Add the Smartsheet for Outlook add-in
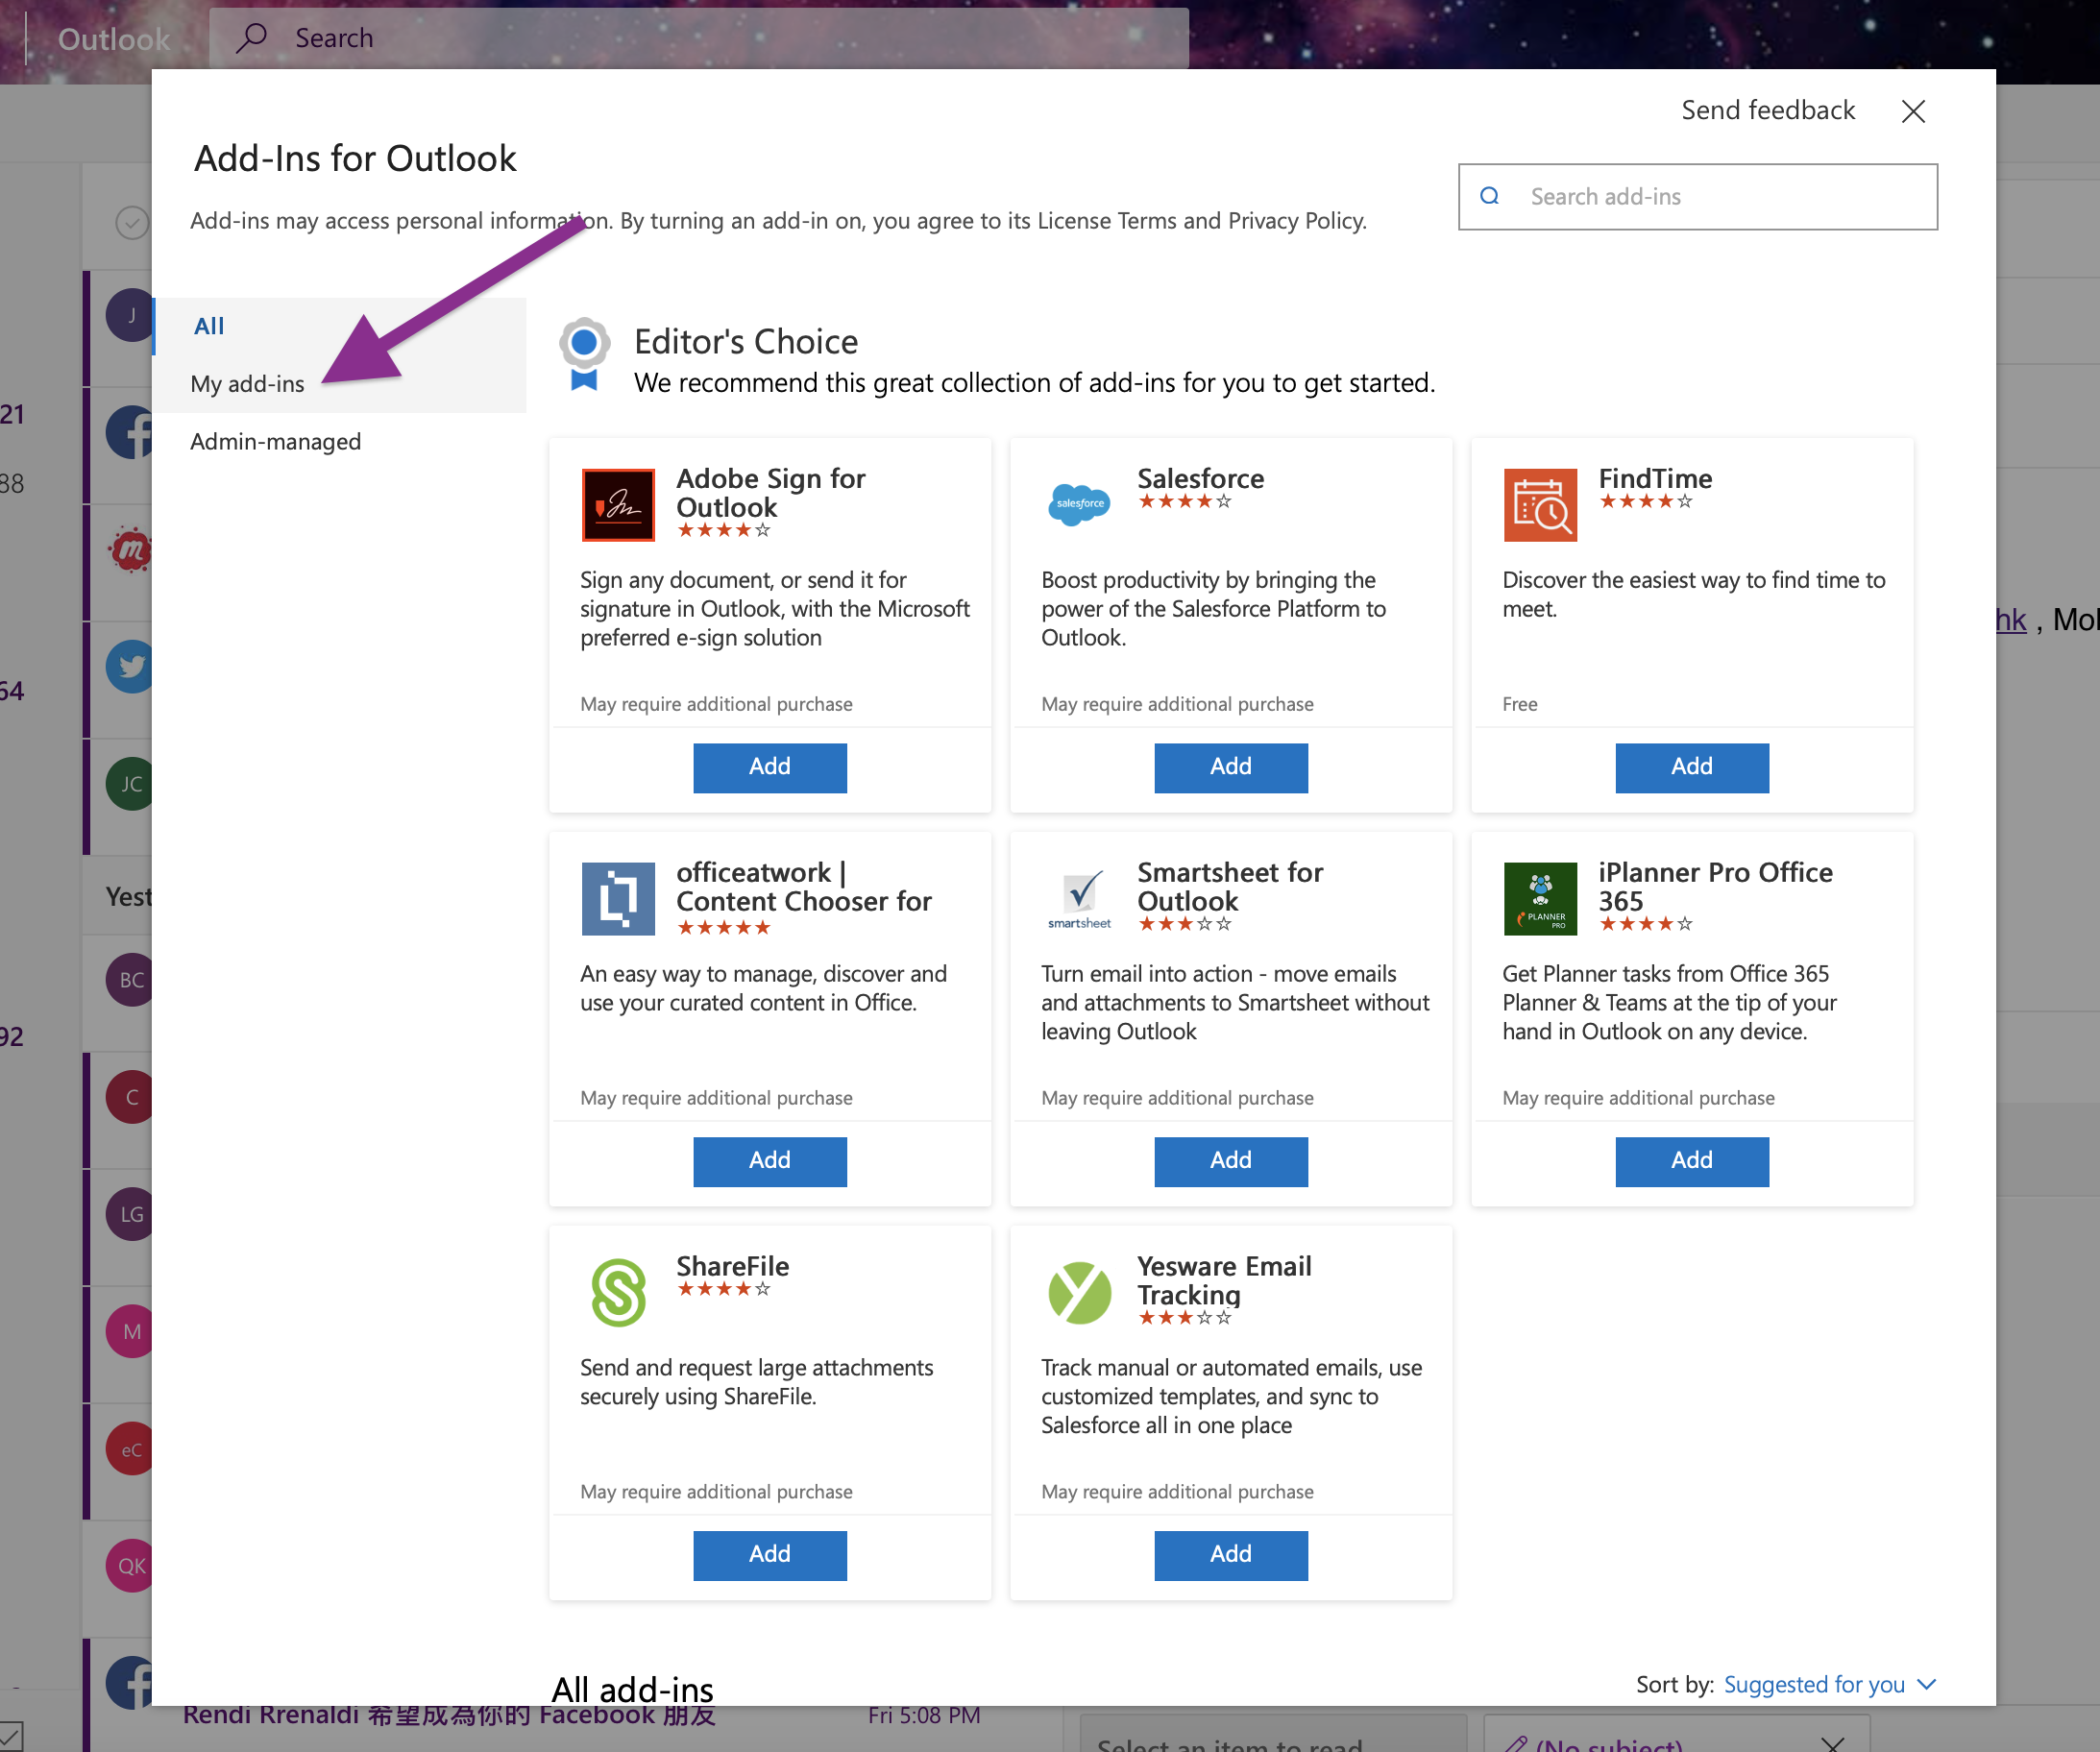 (1231, 1161)
